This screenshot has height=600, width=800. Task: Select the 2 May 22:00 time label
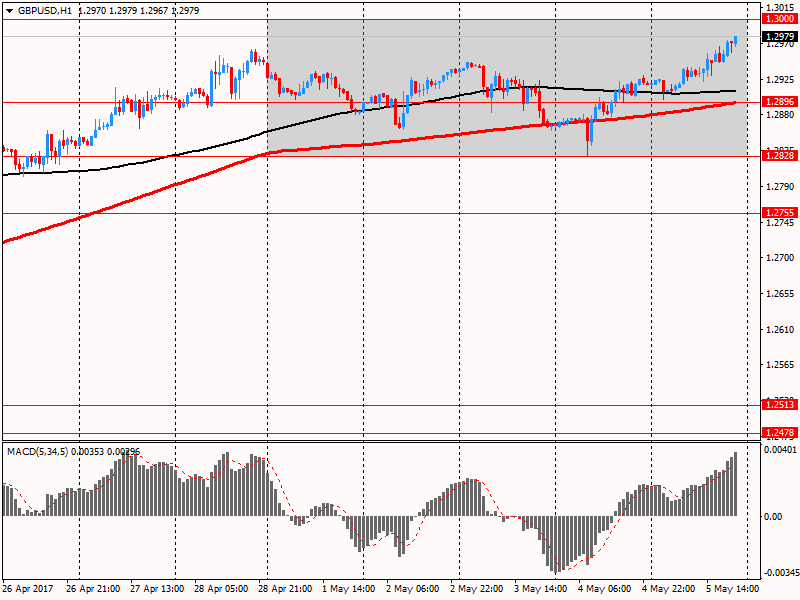(477, 589)
